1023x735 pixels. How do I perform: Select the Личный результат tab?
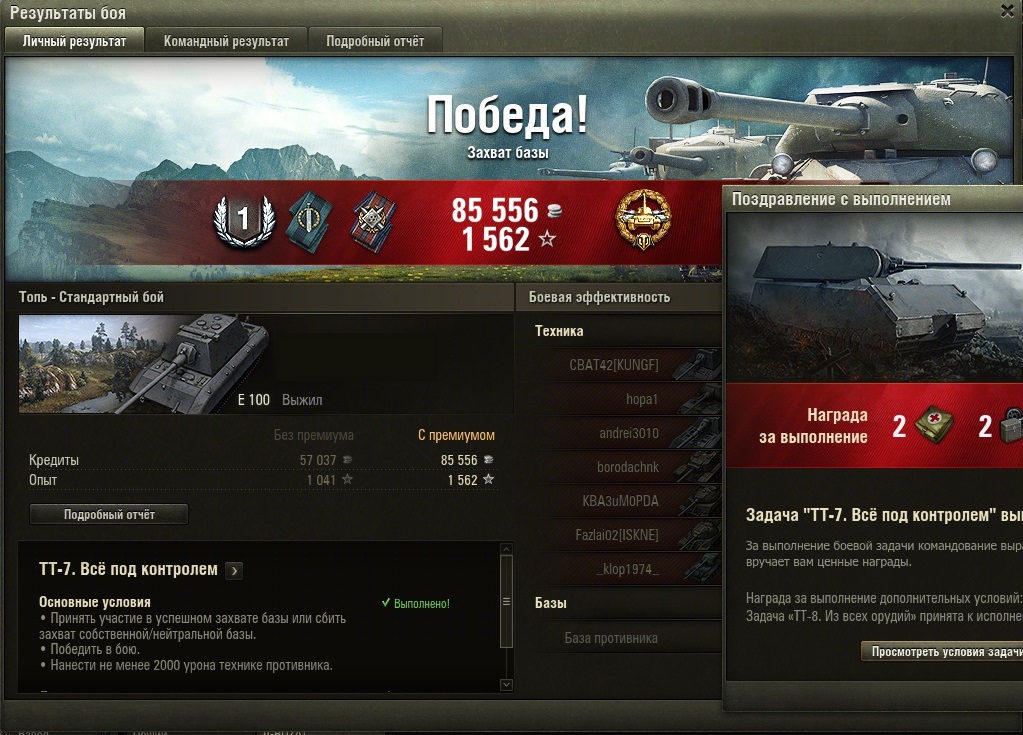click(x=74, y=41)
